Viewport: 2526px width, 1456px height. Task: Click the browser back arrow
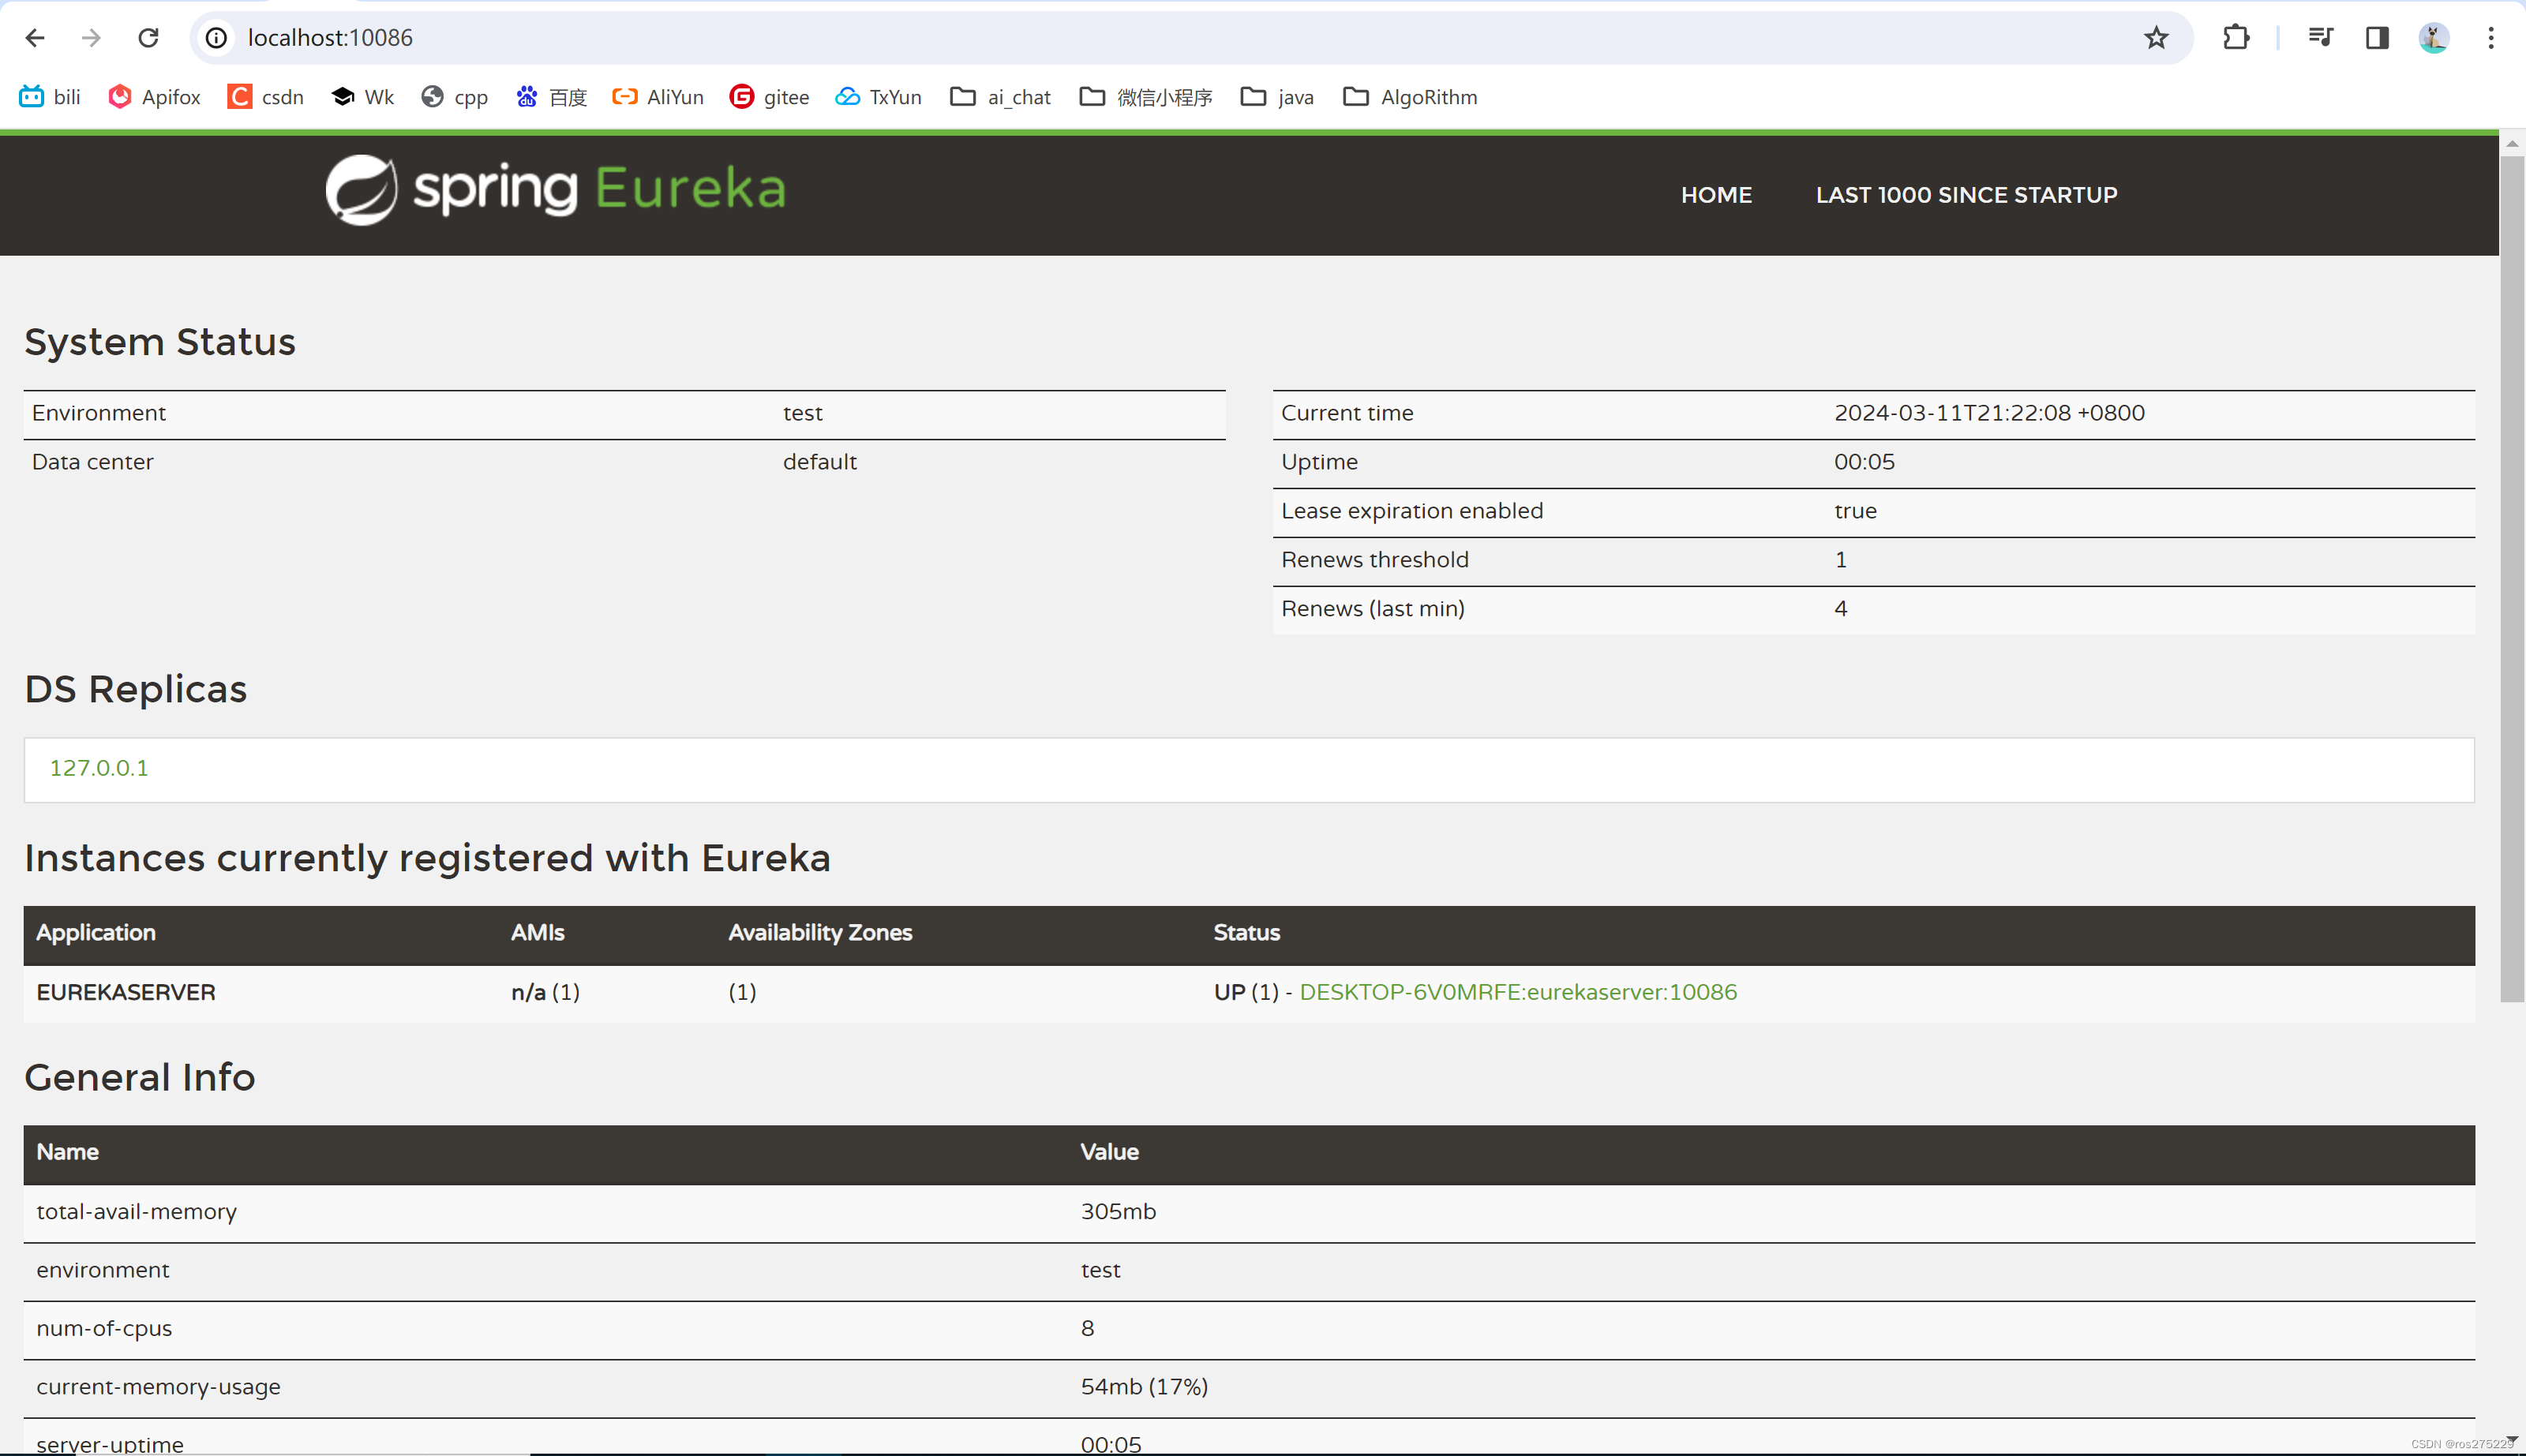tap(35, 38)
